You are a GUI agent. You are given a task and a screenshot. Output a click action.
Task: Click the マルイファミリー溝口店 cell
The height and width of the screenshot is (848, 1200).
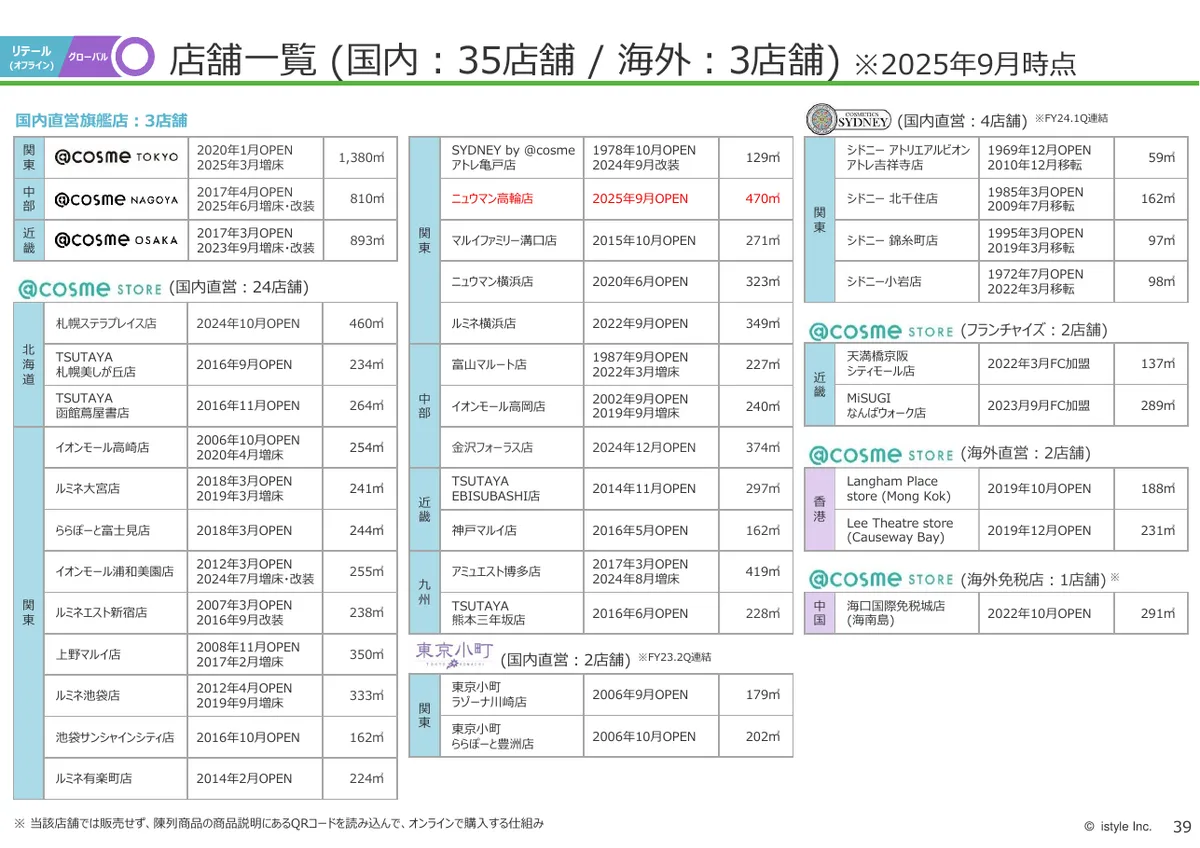[511, 241]
